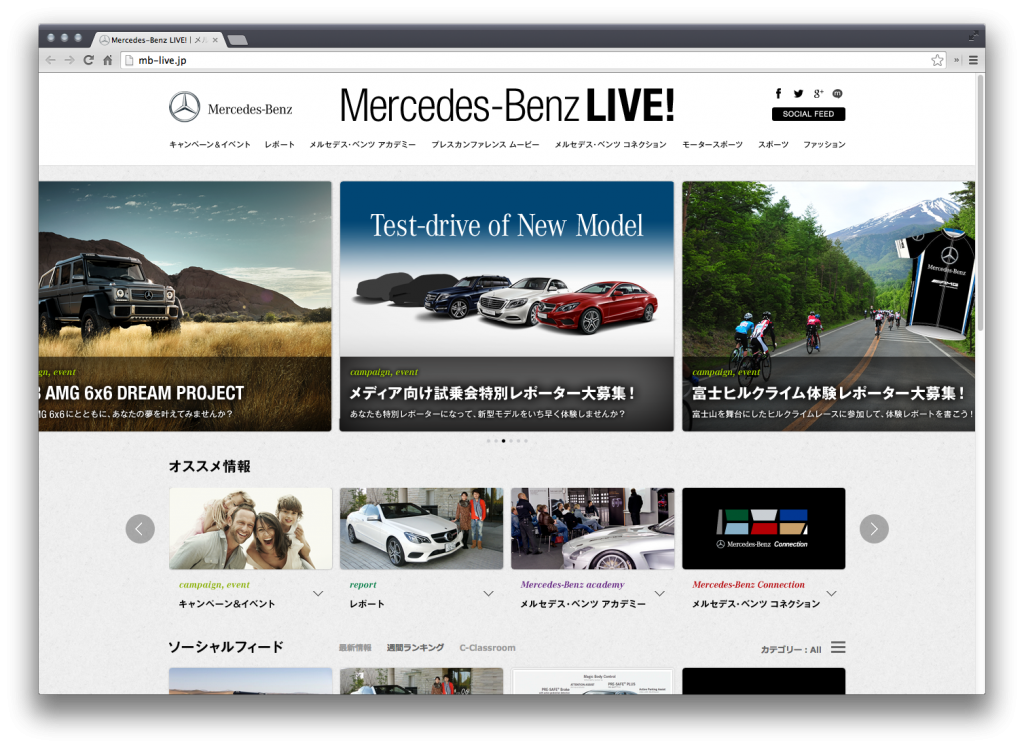
Task: Open メルセデス・ベンツ コネクション navigation item
Action: click(611, 144)
